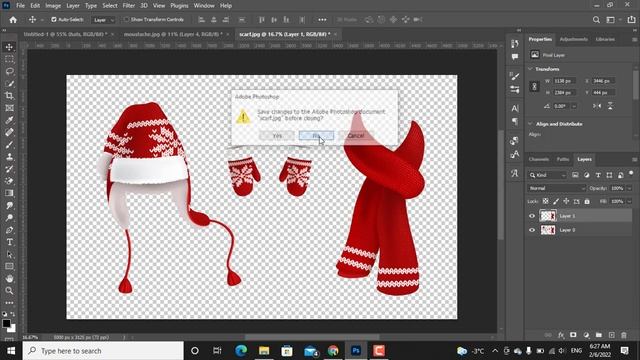Click the Layer 1 thumbnail

(x=548, y=216)
